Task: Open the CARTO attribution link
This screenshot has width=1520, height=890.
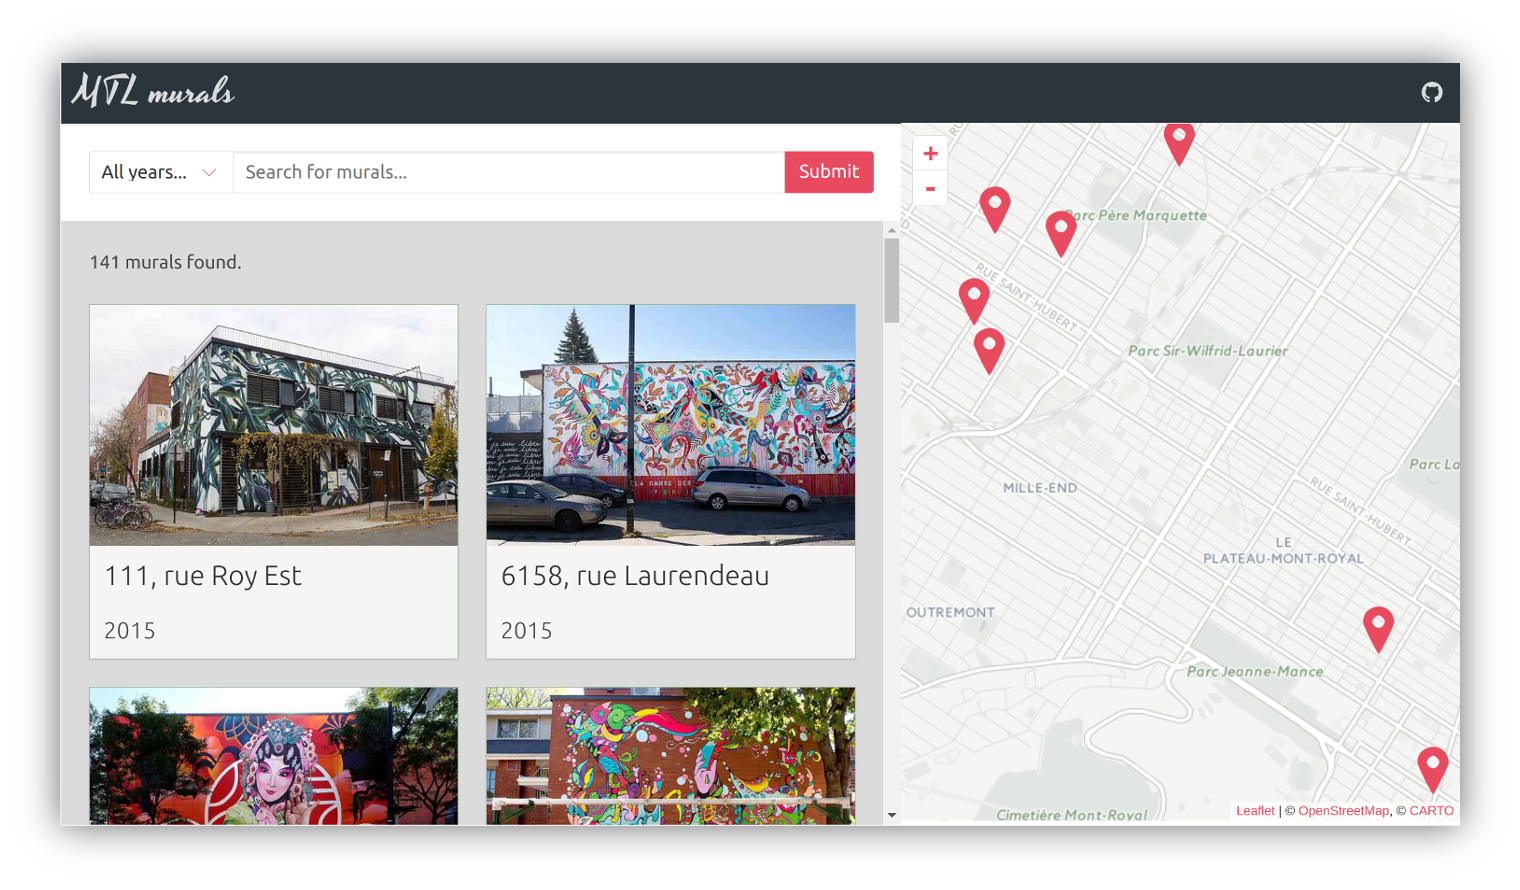Action: (x=1431, y=811)
